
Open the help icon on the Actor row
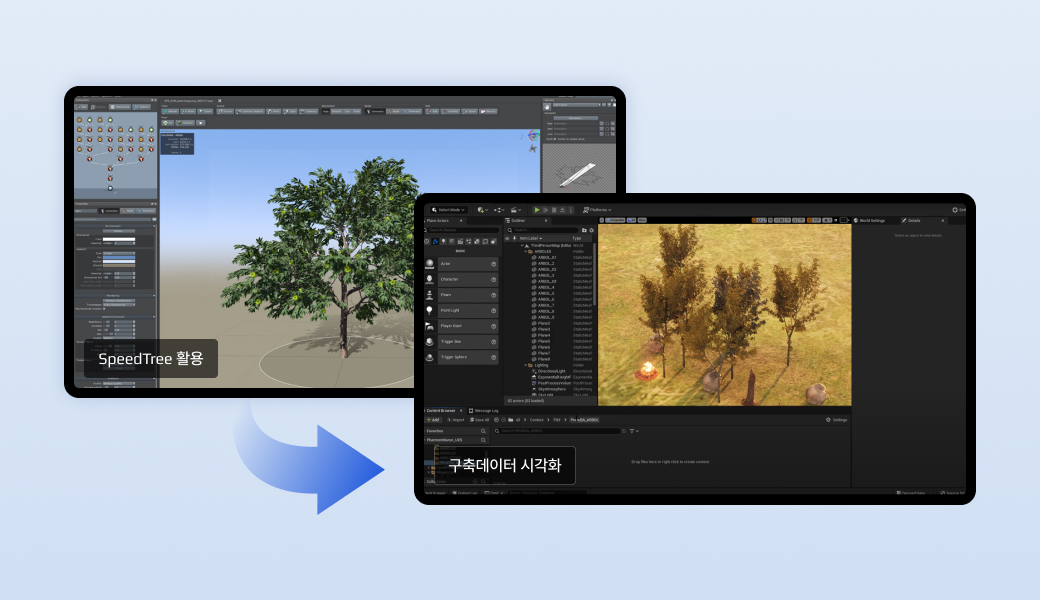click(x=493, y=264)
